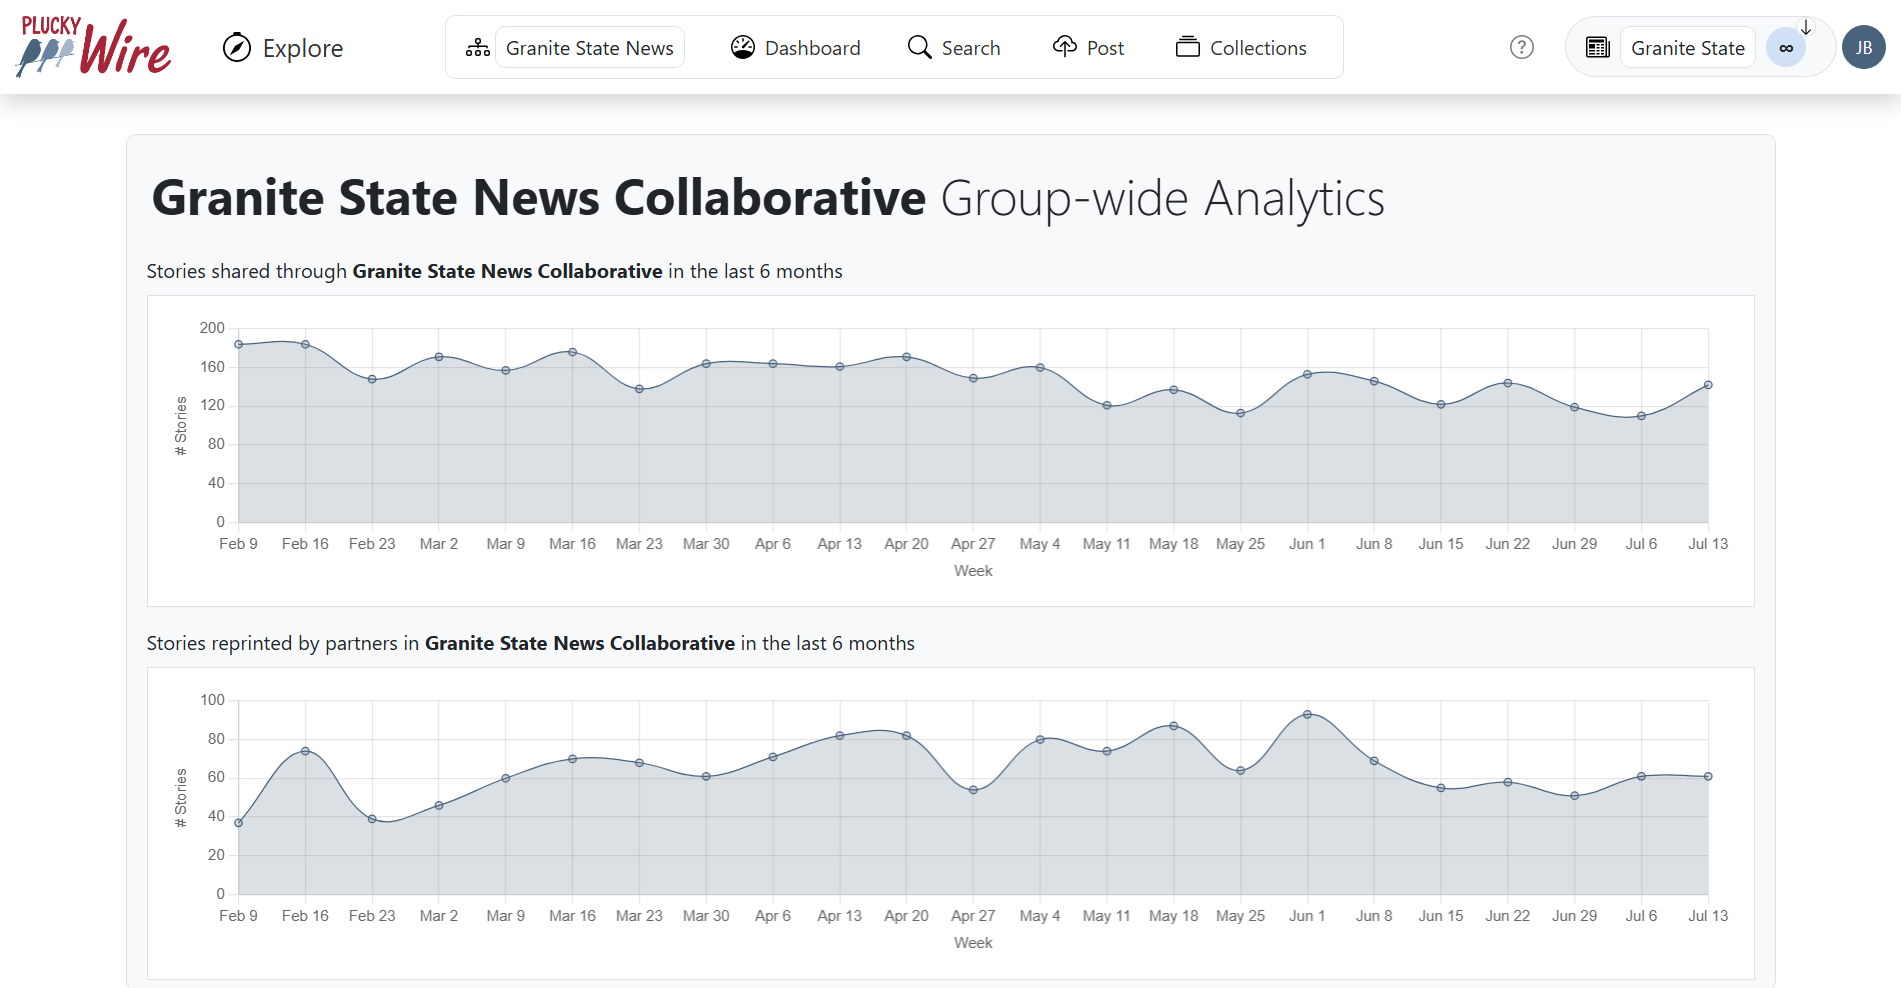
Task: Switch to the Granite State News tab
Action: click(589, 47)
